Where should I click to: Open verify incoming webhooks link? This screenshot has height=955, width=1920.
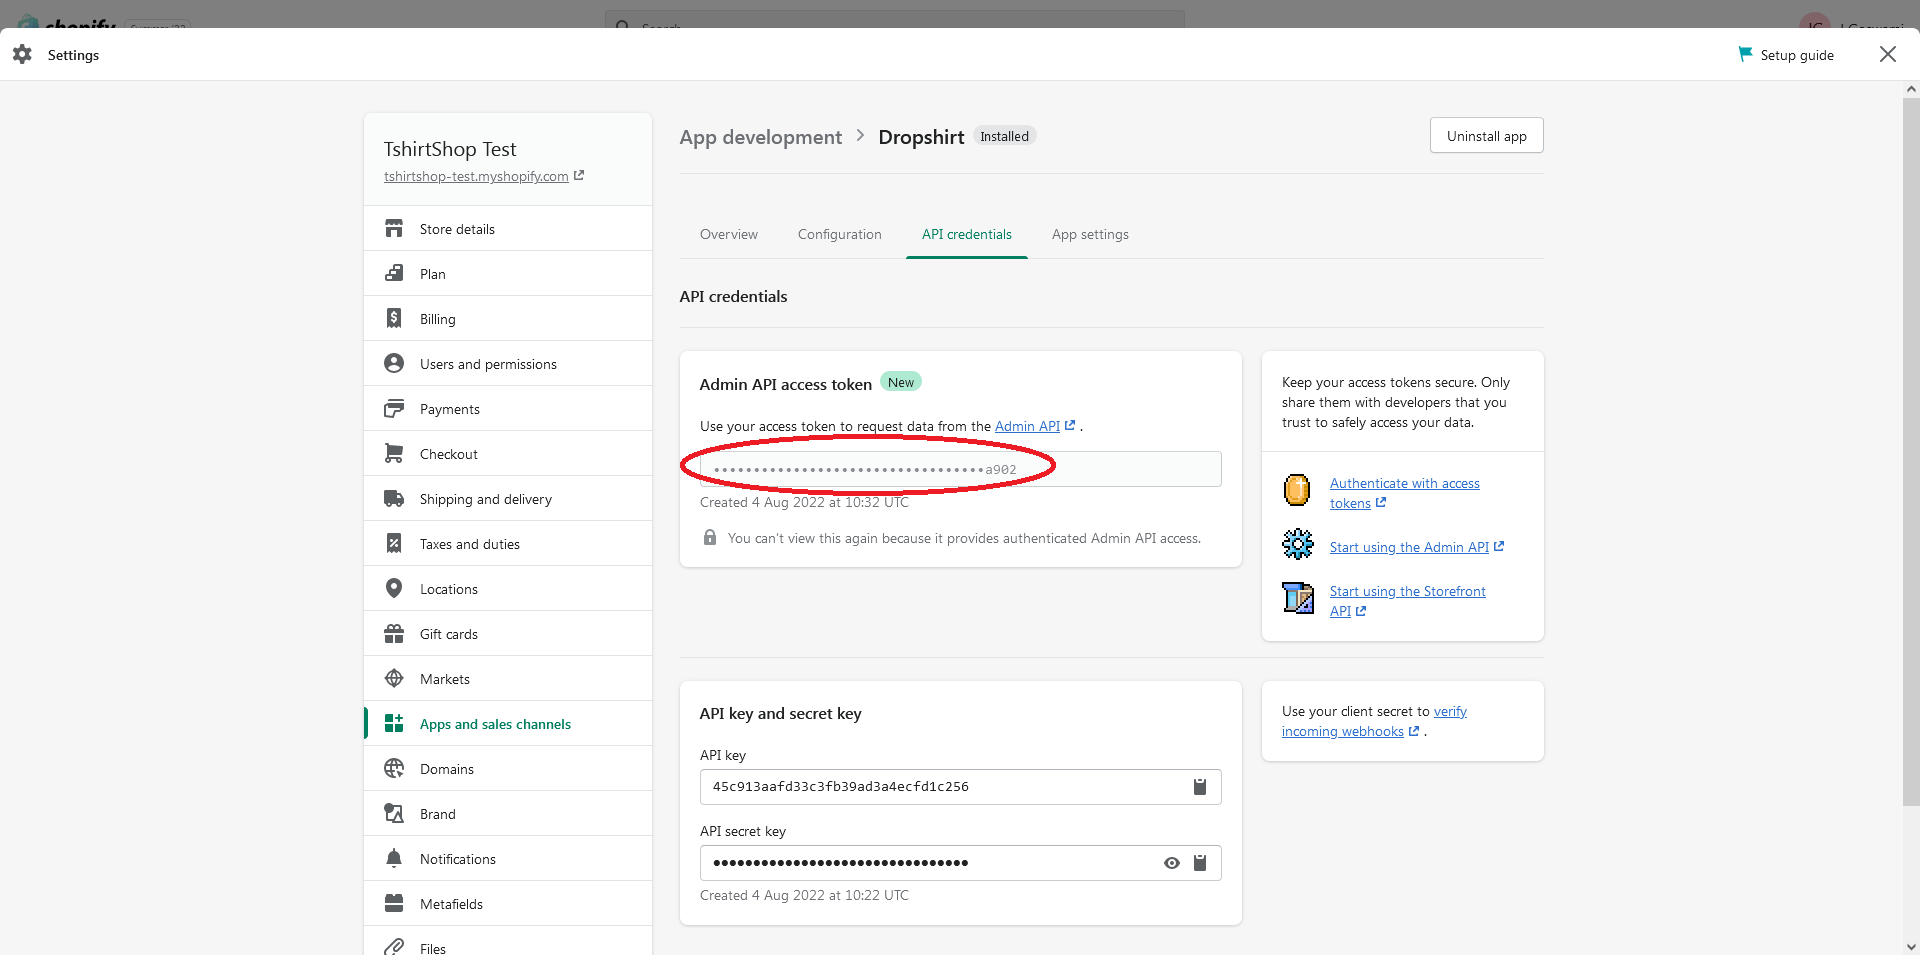pos(1374,721)
